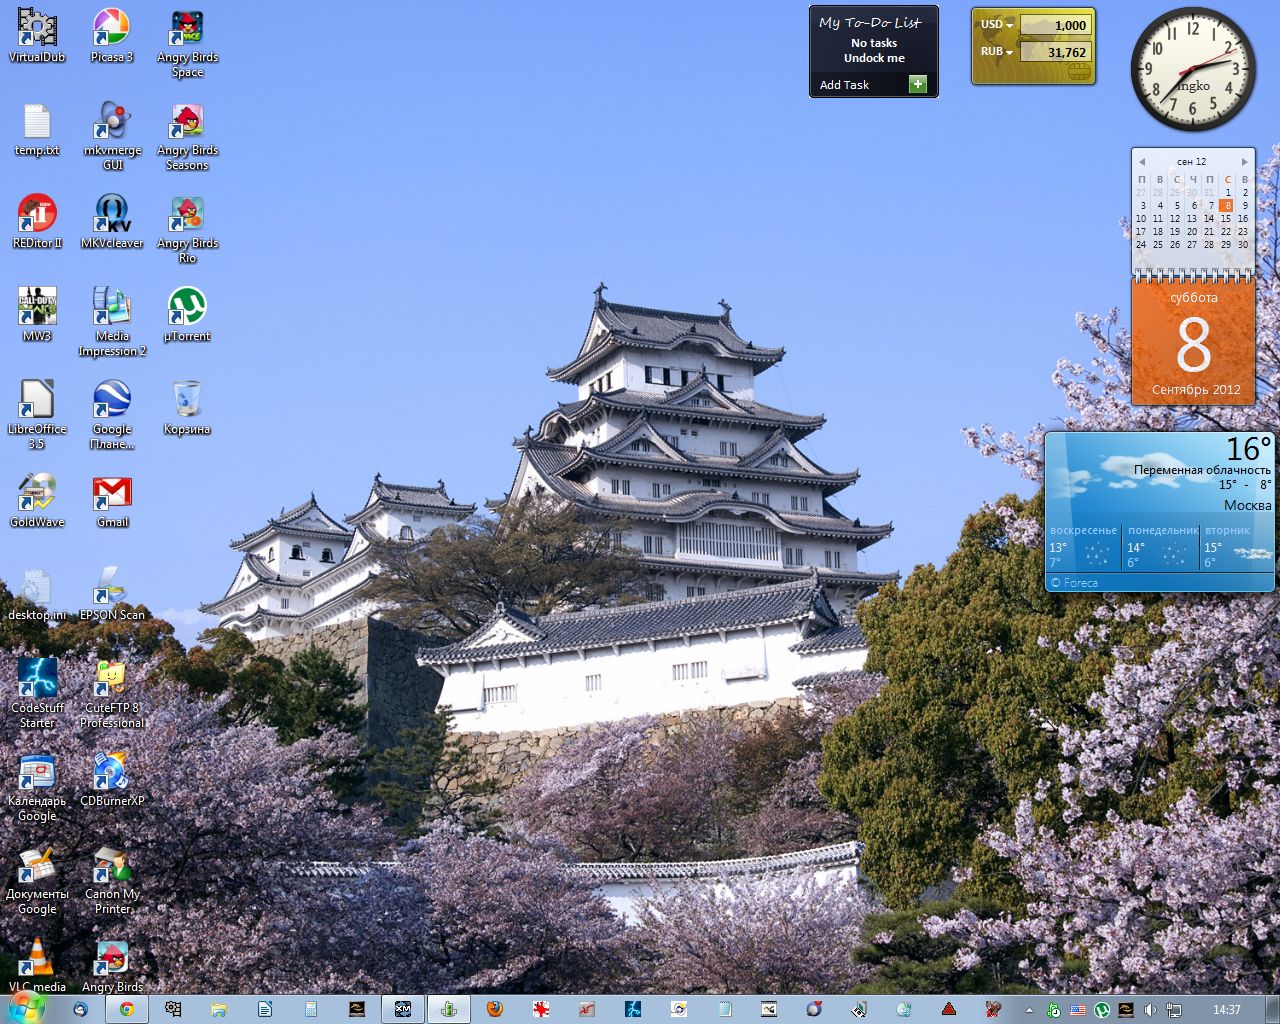Click the Firefox icon in the taskbar
The height and width of the screenshot is (1024, 1280).
tap(494, 1009)
